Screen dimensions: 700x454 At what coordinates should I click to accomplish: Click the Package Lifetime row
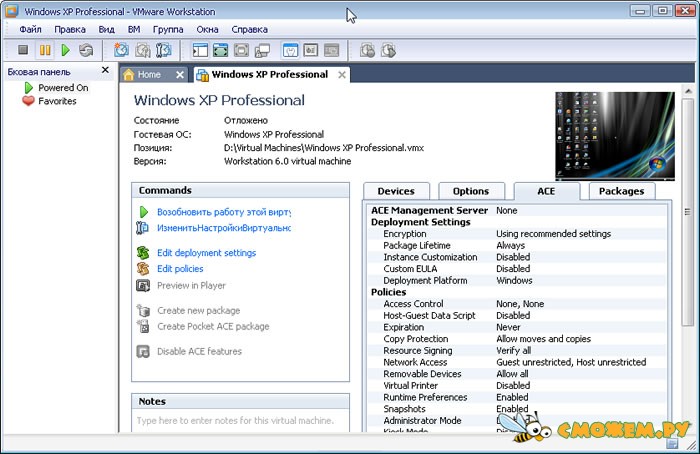[517, 246]
